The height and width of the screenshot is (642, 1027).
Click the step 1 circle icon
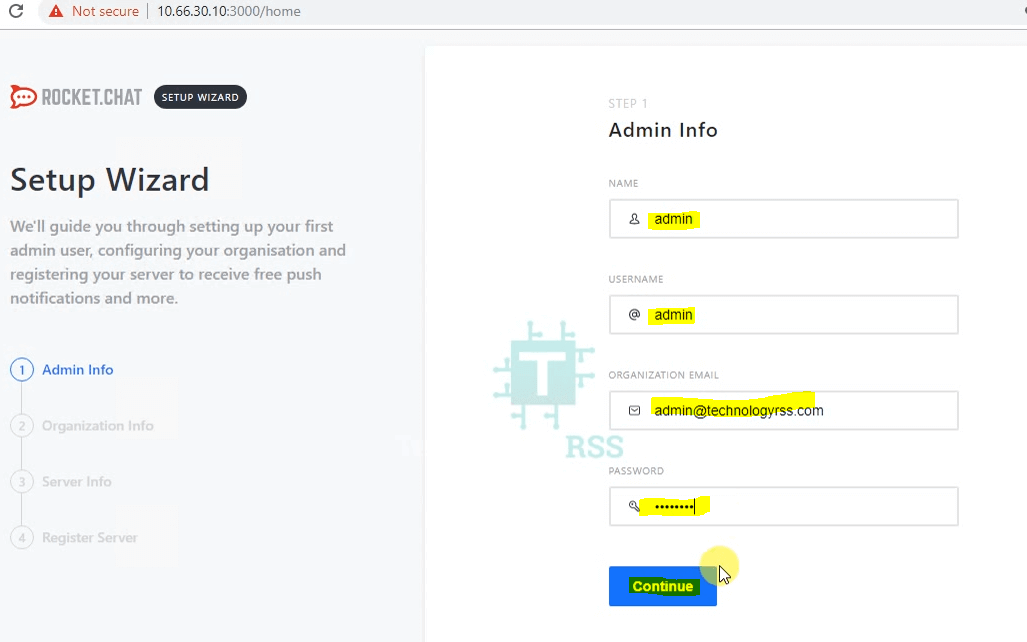tap(22, 370)
